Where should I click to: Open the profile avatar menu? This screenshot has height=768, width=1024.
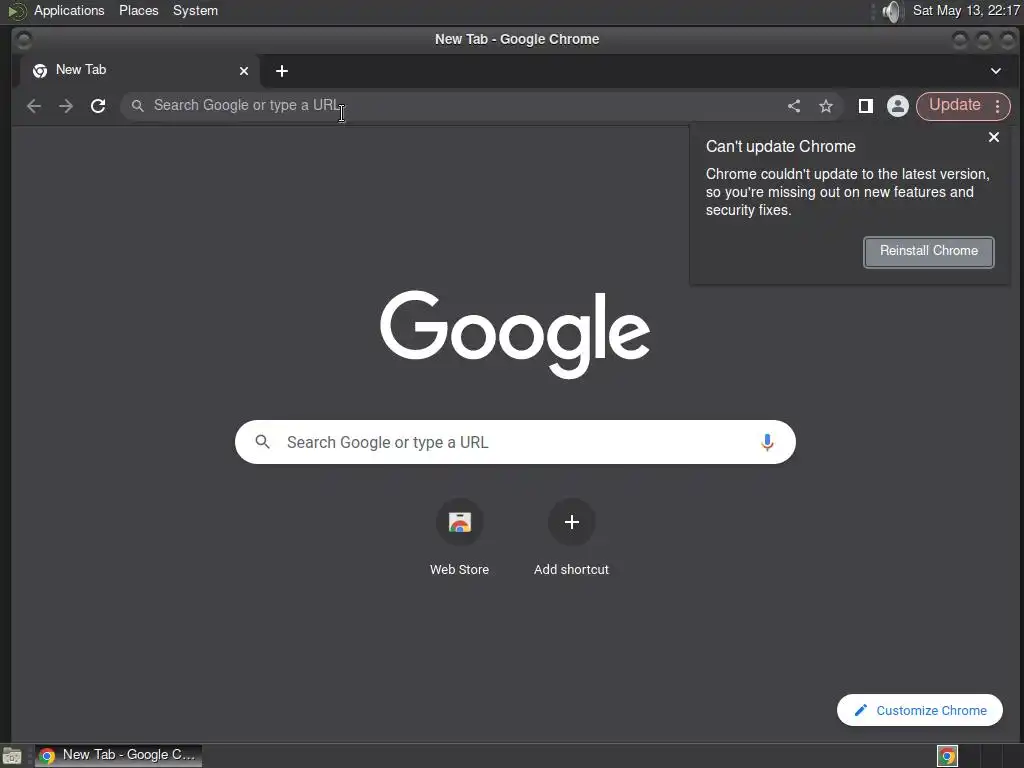click(897, 106)
